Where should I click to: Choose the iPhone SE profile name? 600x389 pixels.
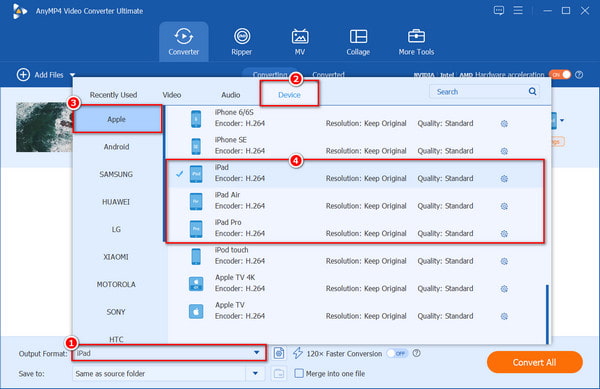[x=231, y=140]
